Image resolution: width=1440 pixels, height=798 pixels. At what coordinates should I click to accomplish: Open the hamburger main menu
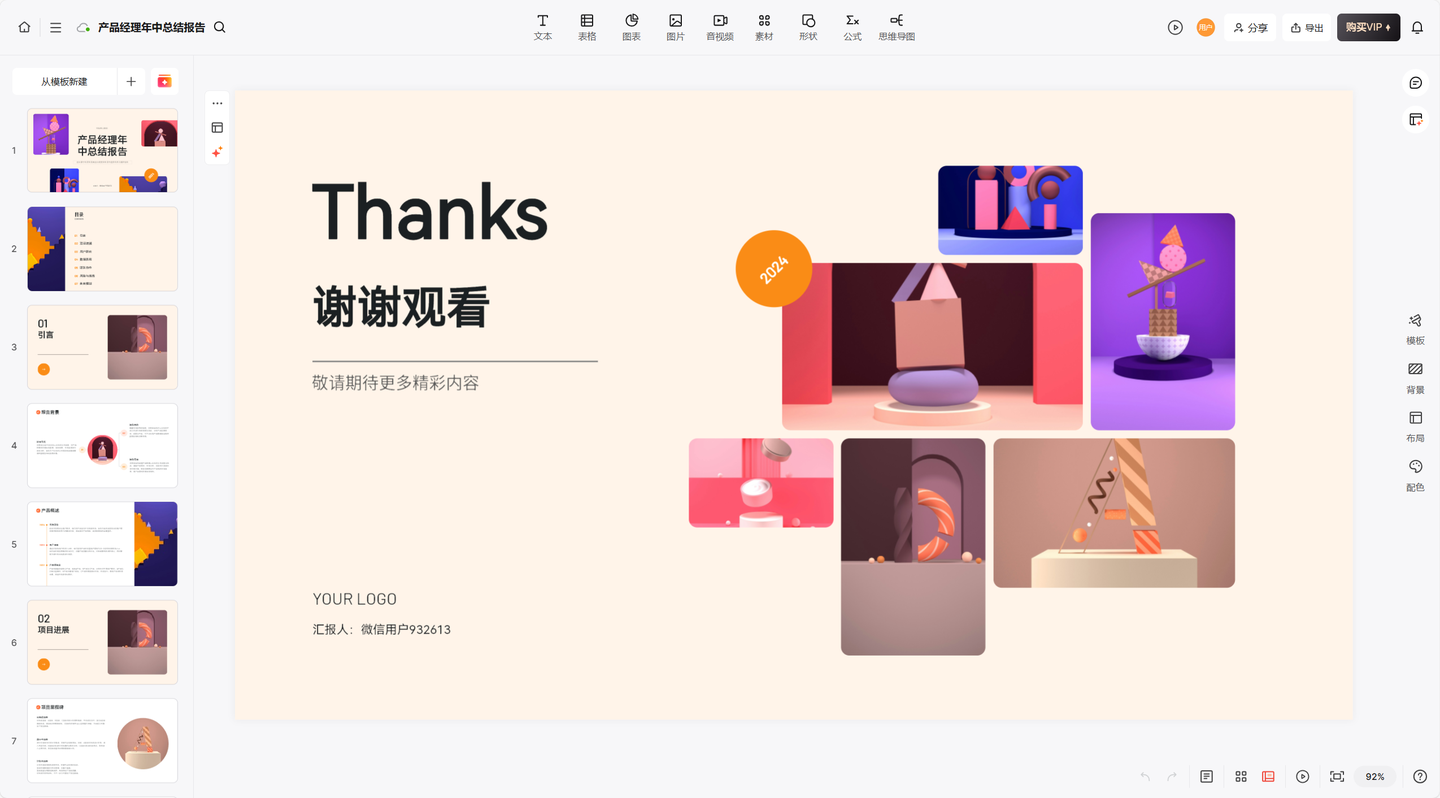point(55,27)
